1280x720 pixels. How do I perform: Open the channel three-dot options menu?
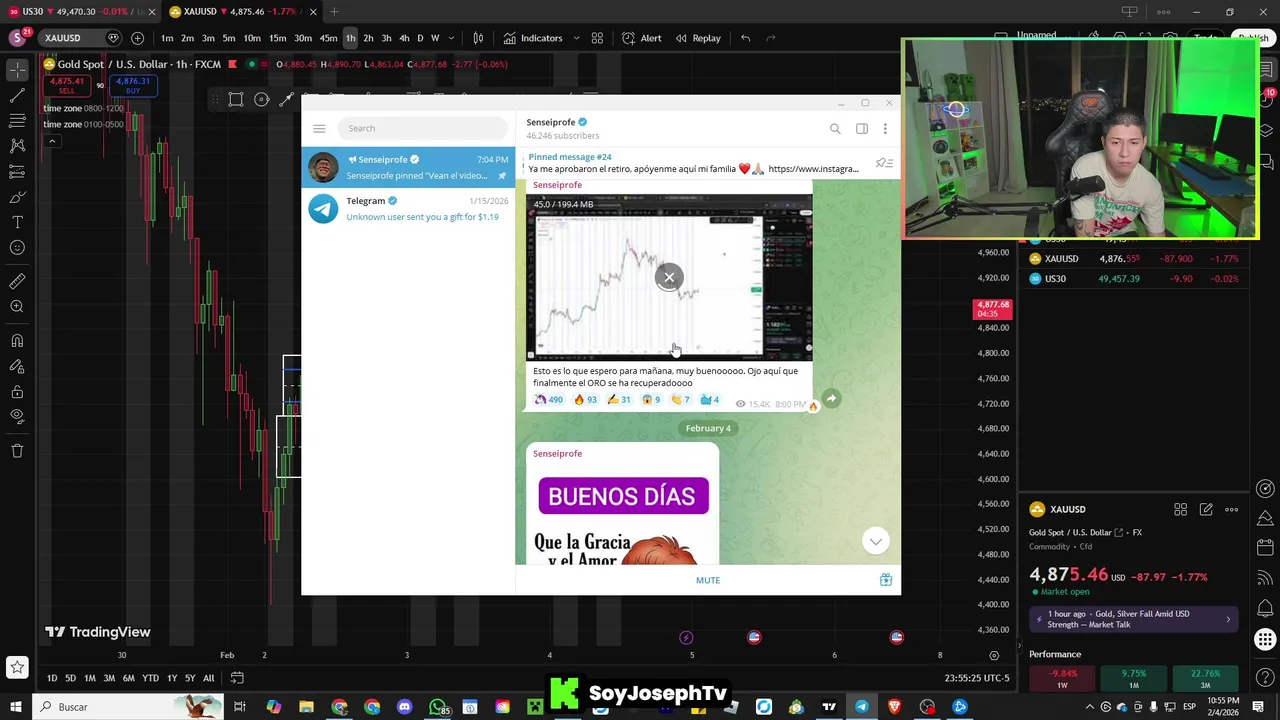pyautogui.click(x=885, y=128)
